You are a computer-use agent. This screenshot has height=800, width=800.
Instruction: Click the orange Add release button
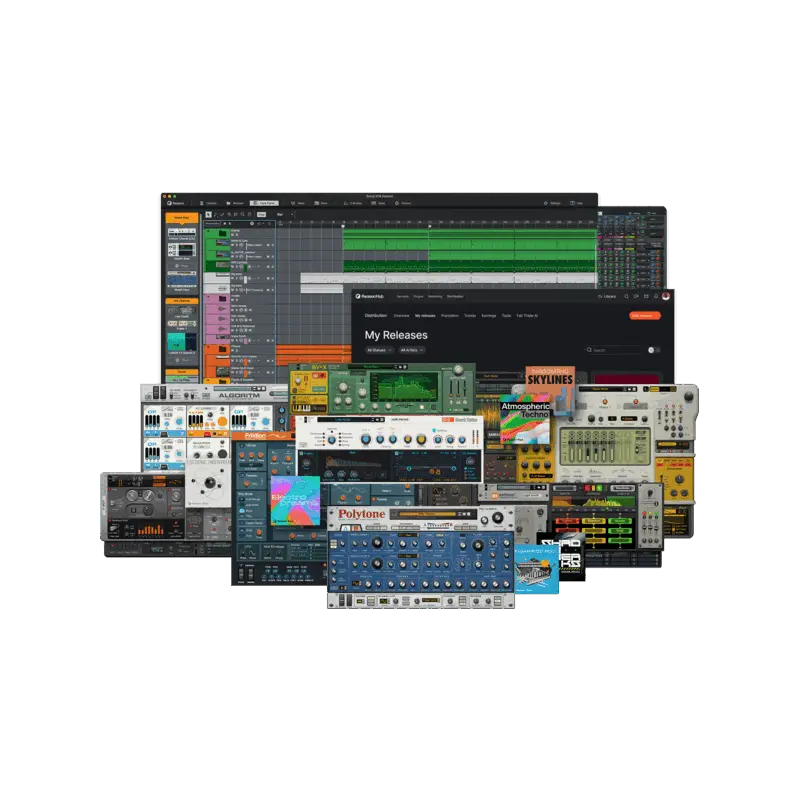click(x=644, y=316)
